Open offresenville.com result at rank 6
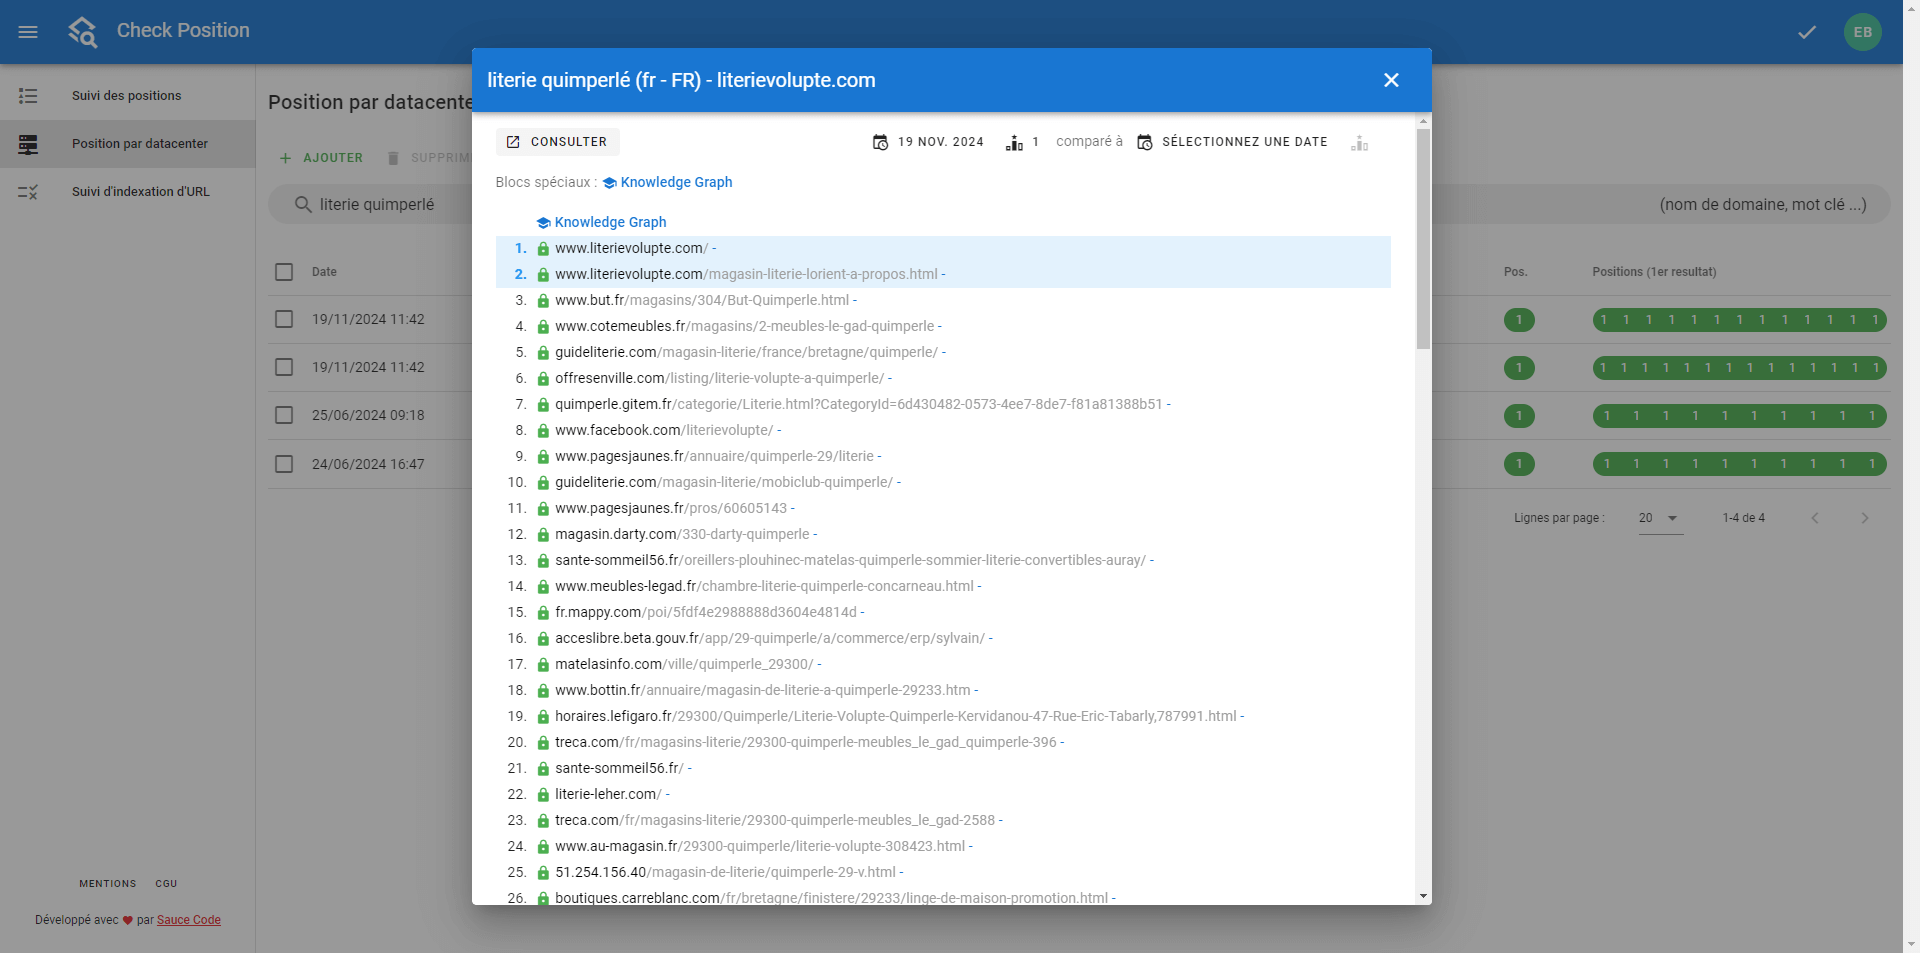 click(719, 378)
